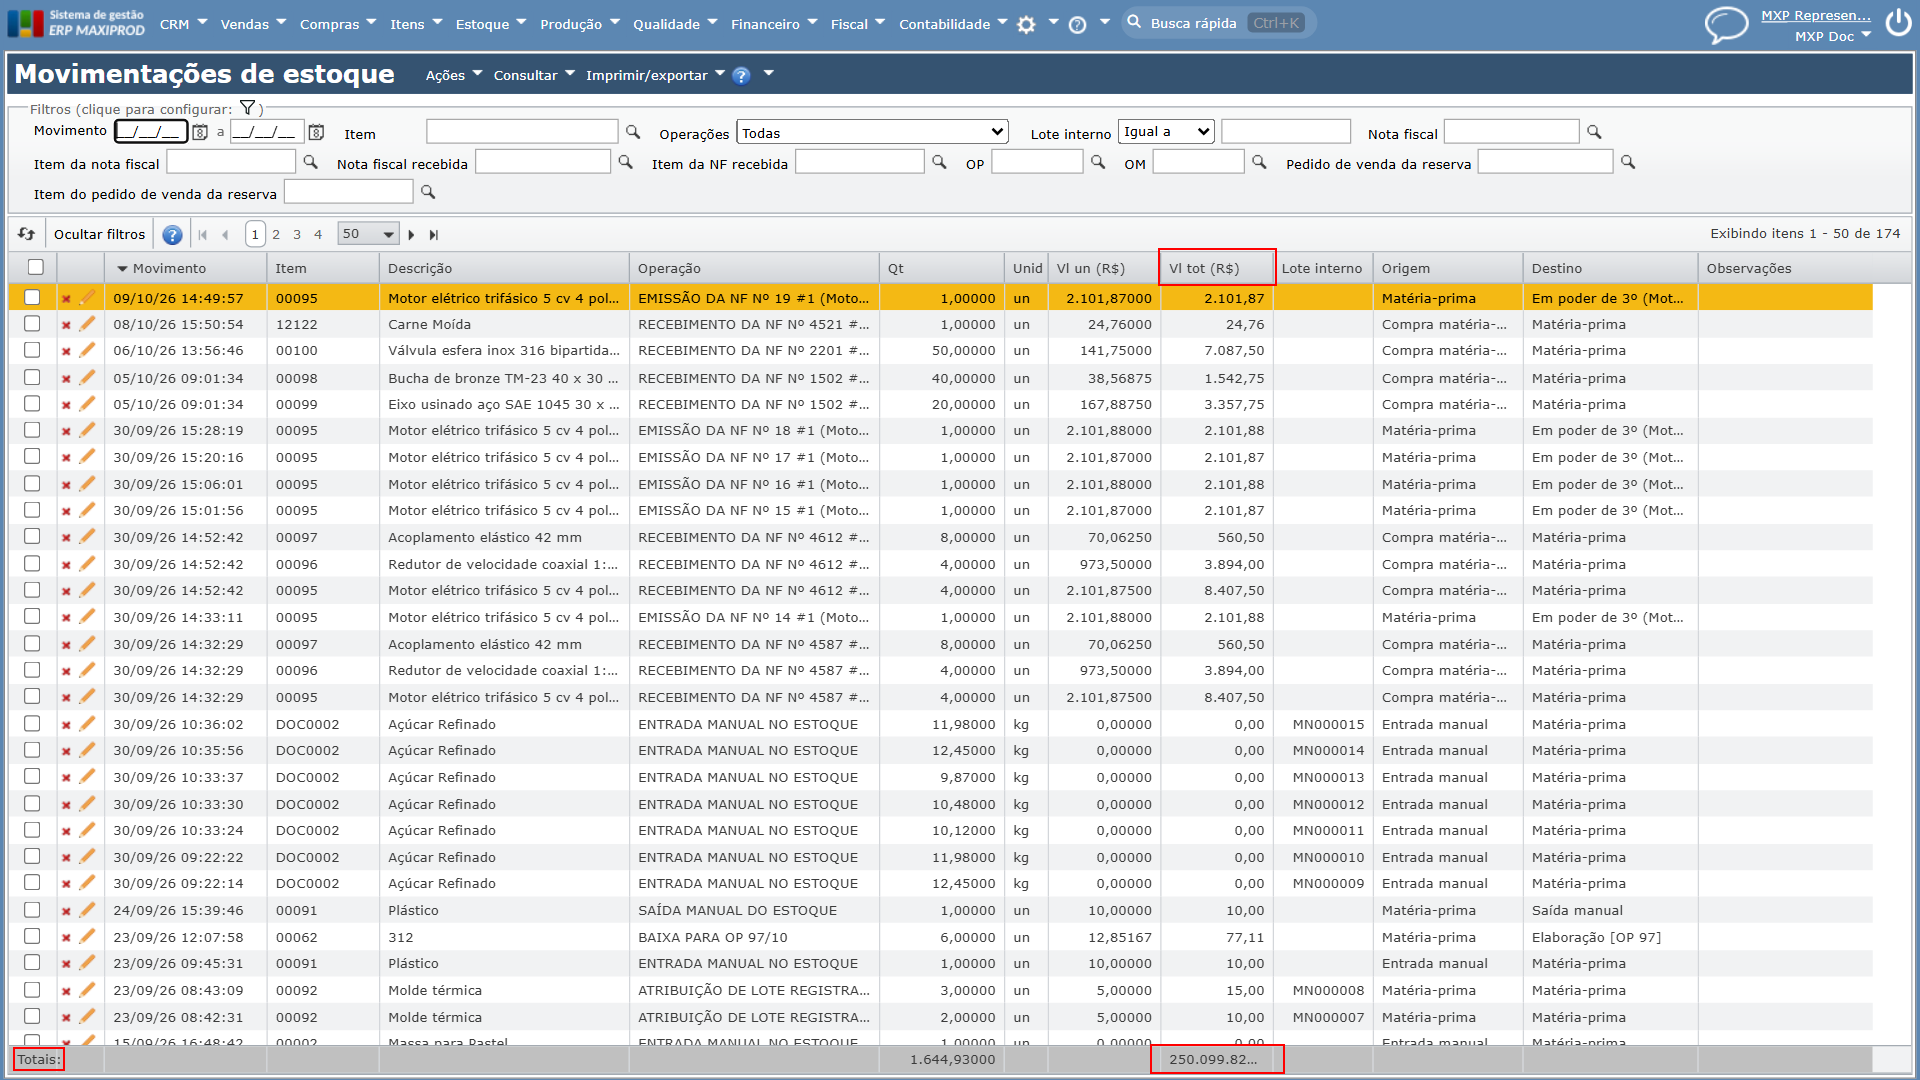Expand the Ações menu dropdown
This screenshot has width=1920, height=1080.
pyautogui.click(x=453, y=75)
